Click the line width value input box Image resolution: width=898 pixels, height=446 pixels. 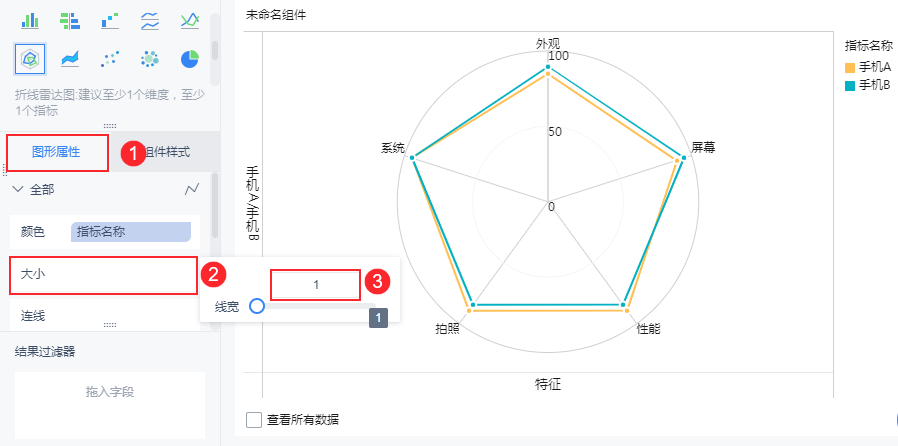pos(315,285)
